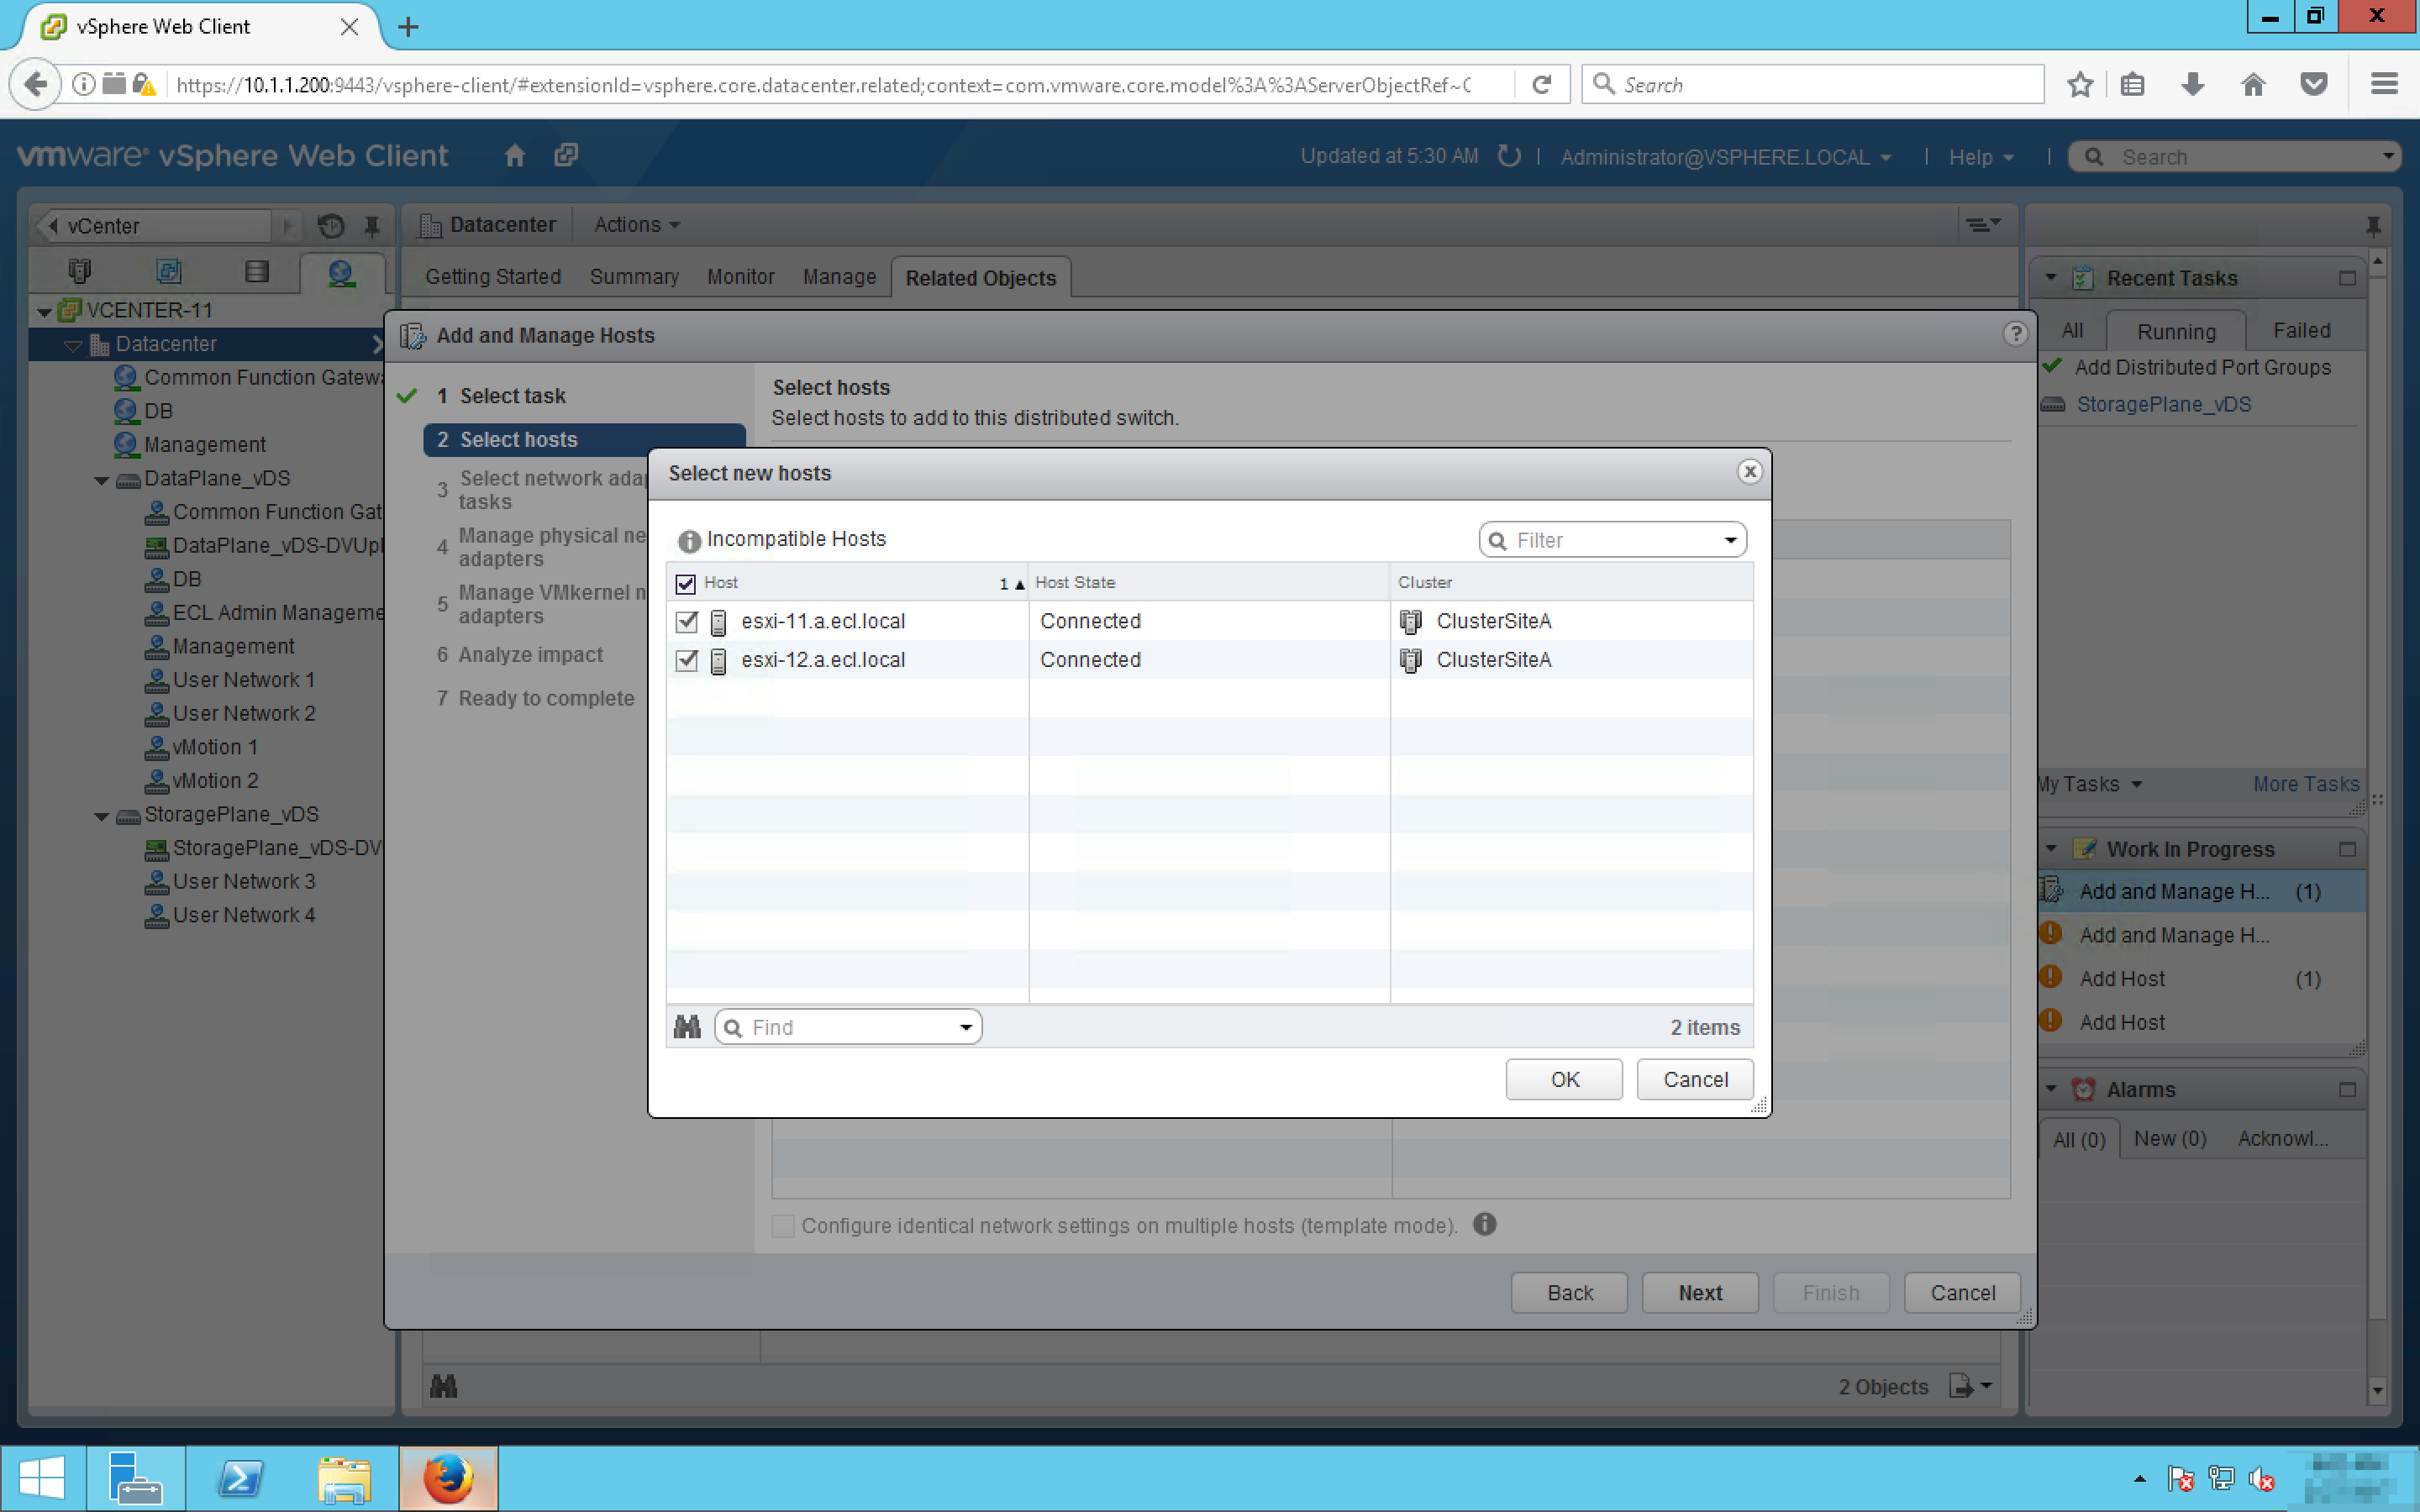Screen dimensions: 2420x1512
Task: Open the Monitor tab
Action: pyautogui.click(x=740, y=277)
